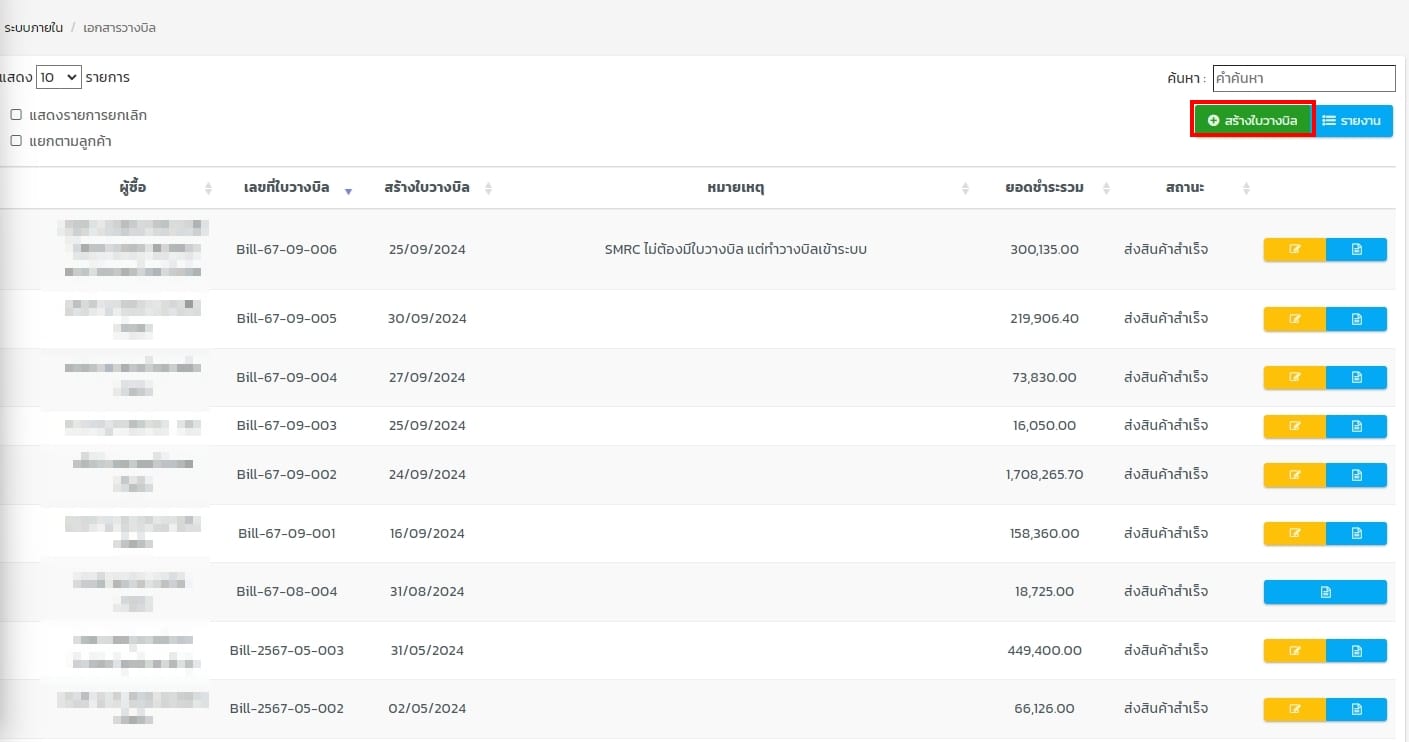This screenshot has height=742, width=1409.
Task: Click edit icon for Bill-2567-05-003
Action: pyautogui.click(x=1295, y=651)
